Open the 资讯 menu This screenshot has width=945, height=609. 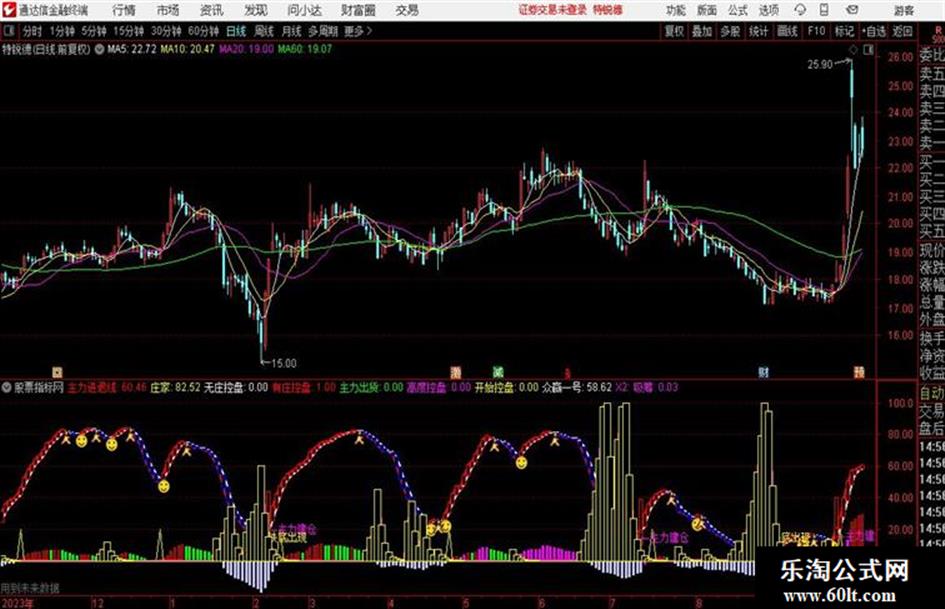(x=211, y=10)
